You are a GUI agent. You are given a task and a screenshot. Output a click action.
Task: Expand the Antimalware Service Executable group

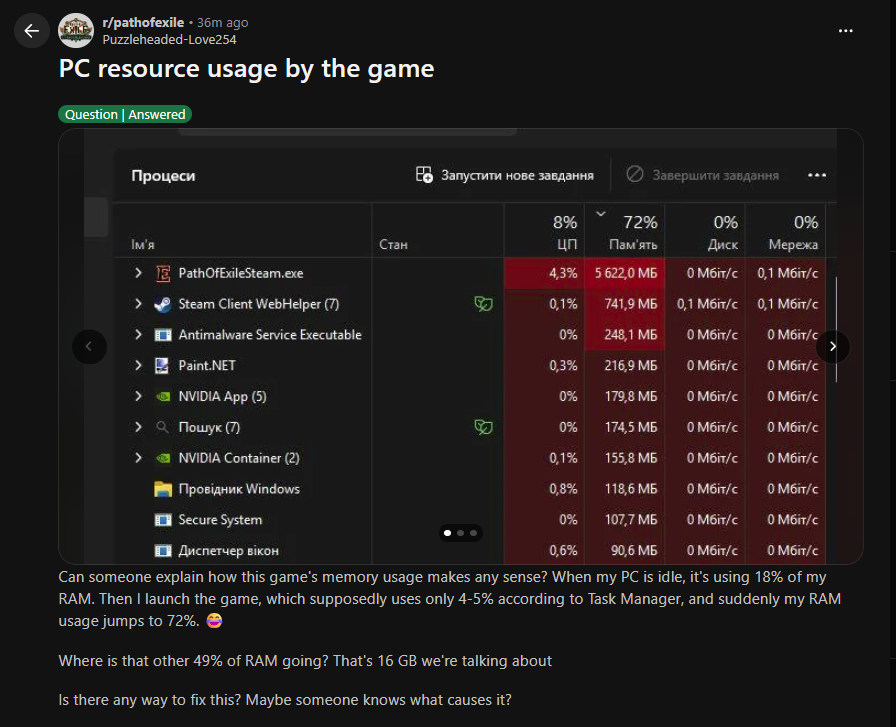[x=138, y=334]
